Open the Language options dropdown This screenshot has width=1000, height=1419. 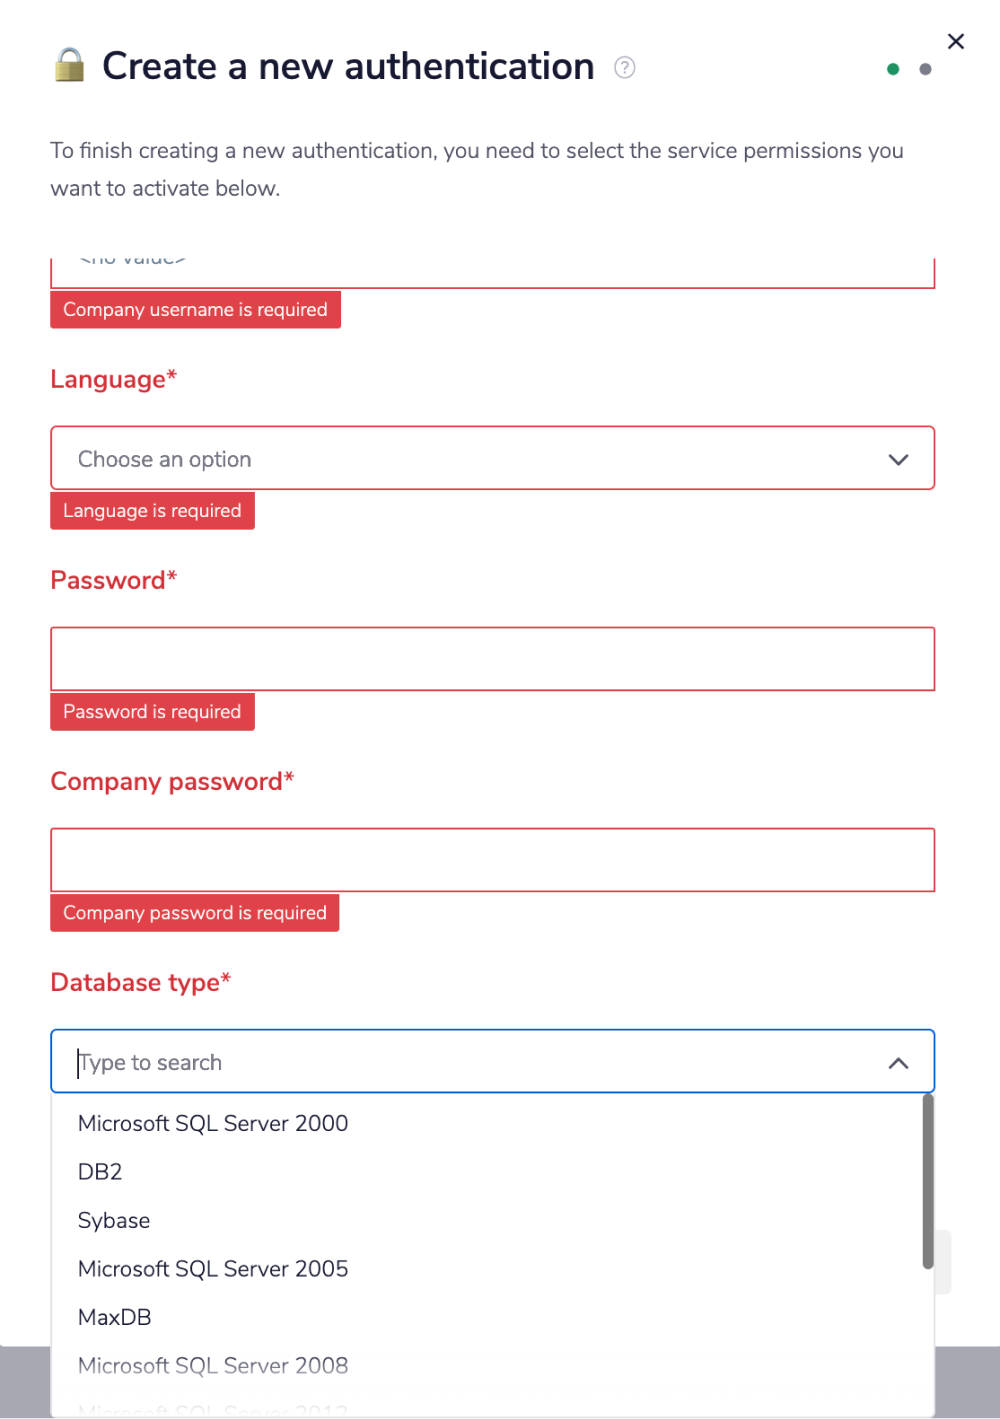pos(897,458)
